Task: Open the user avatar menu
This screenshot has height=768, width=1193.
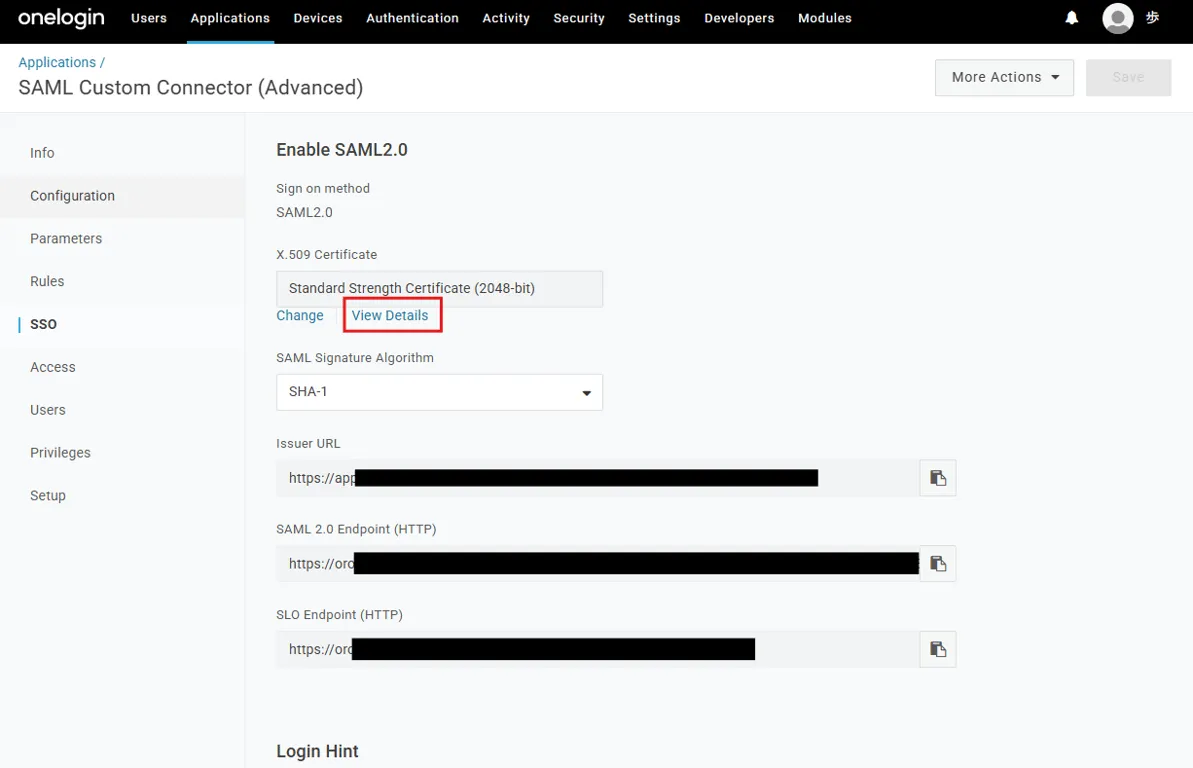Action: click(x=1118, y=18)
